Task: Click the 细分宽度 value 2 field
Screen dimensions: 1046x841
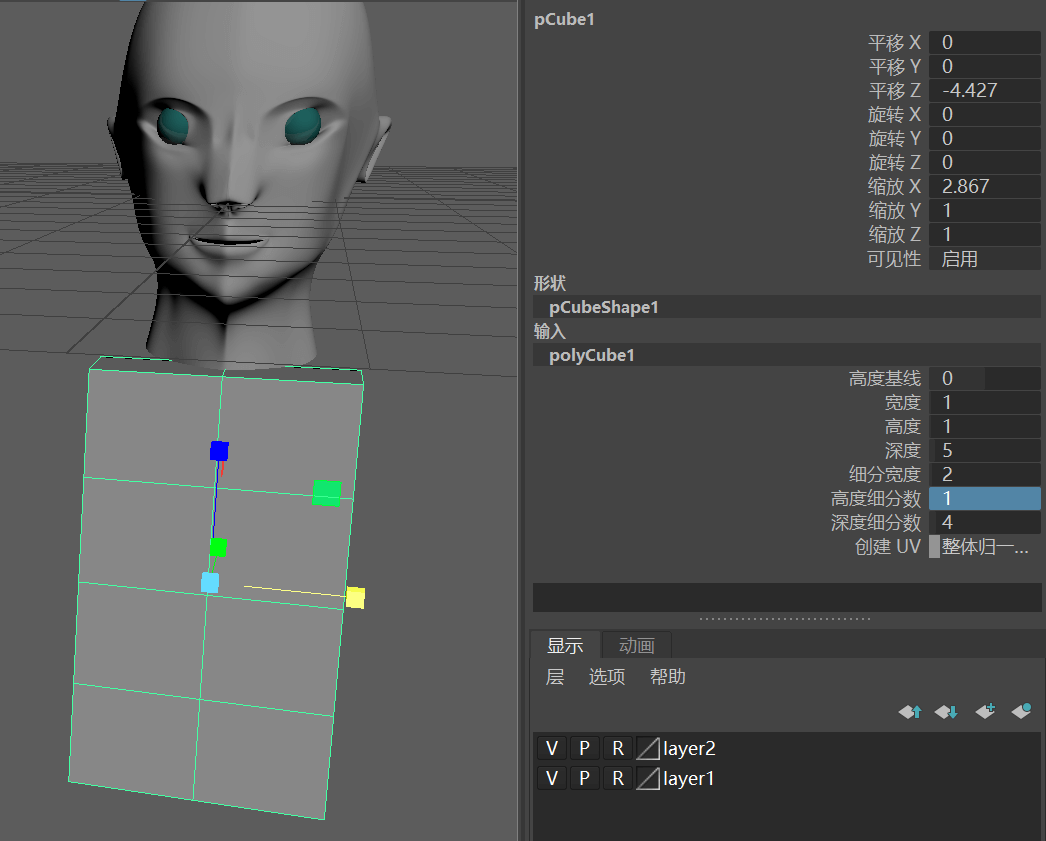Action: [985, 475]
